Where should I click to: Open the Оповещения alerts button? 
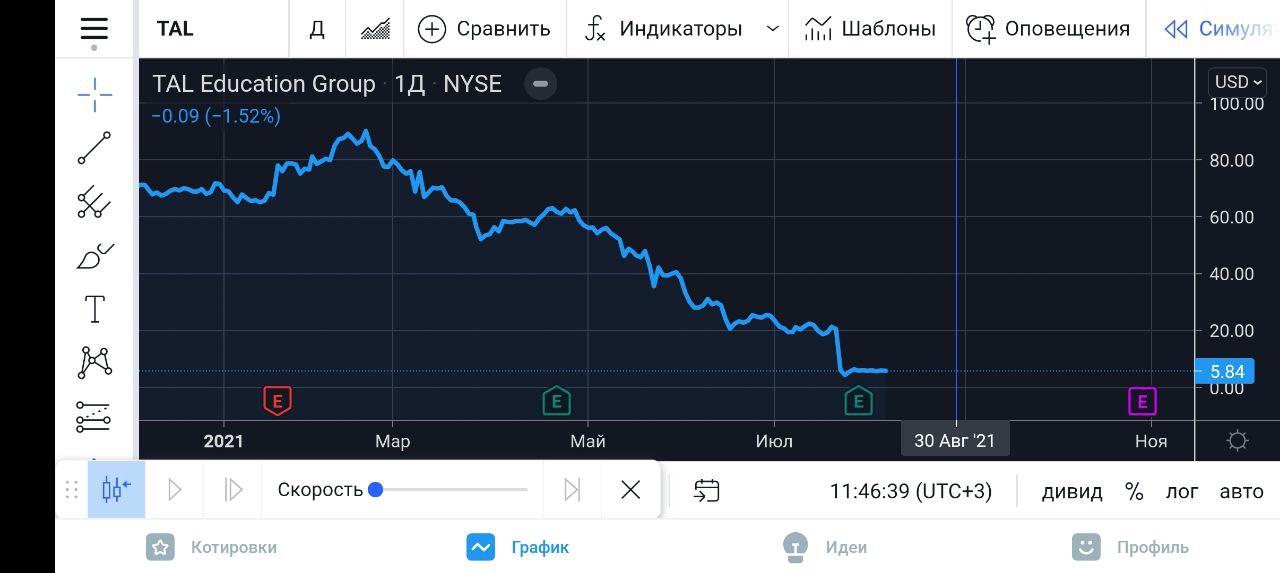(1048, 29)
